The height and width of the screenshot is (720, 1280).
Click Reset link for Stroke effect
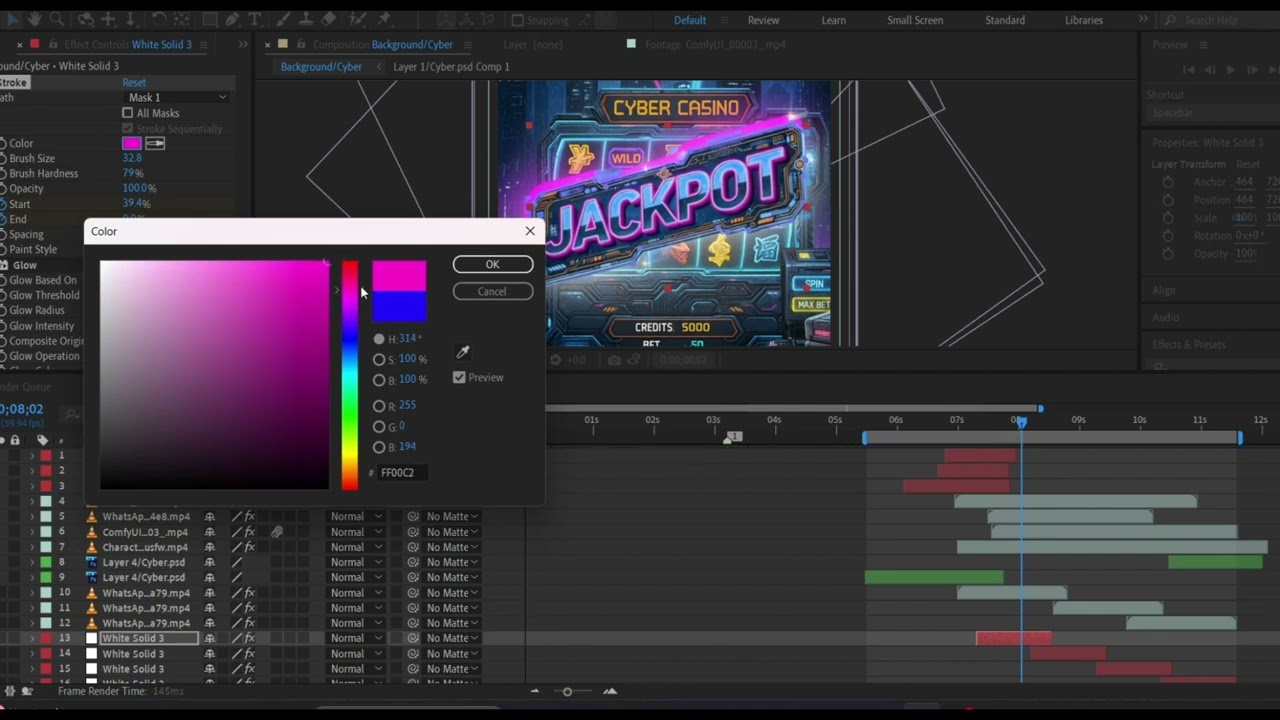[x=134, y=83]
